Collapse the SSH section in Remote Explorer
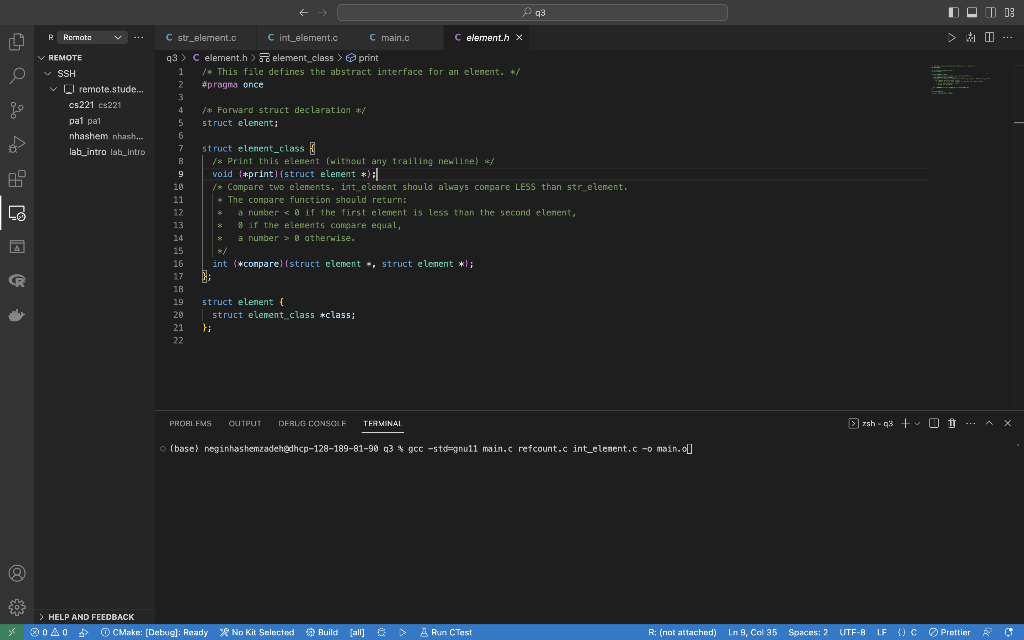The height and width of the screenshot is (640, 1024). (x=46, y=73)
